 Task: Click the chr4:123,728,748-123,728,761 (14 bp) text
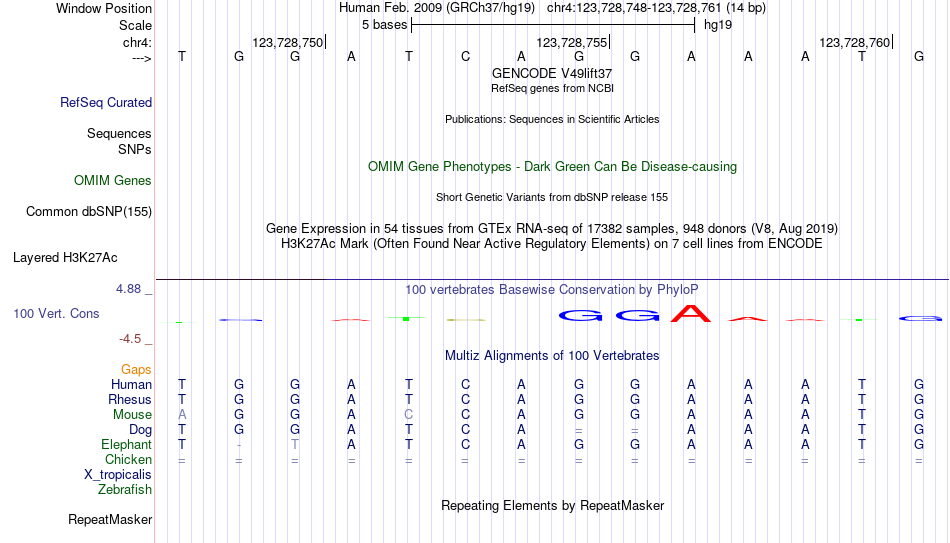(656, 8)
